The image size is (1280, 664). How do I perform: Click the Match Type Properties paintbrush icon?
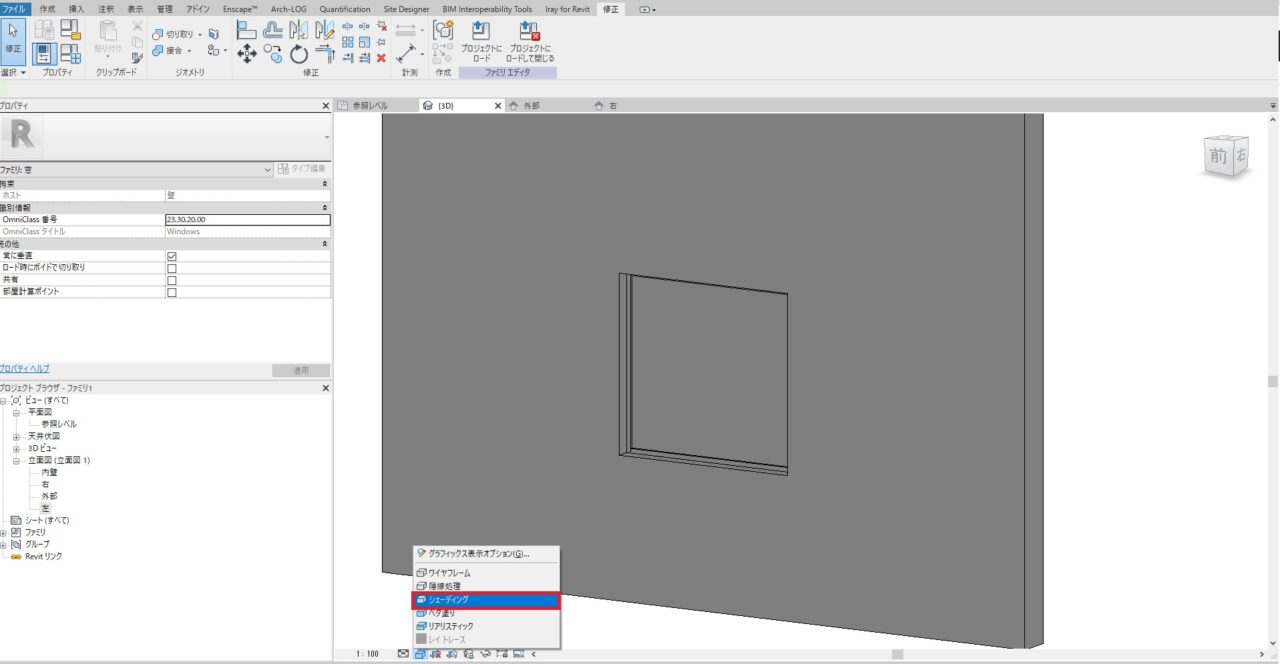pos(137,58)
